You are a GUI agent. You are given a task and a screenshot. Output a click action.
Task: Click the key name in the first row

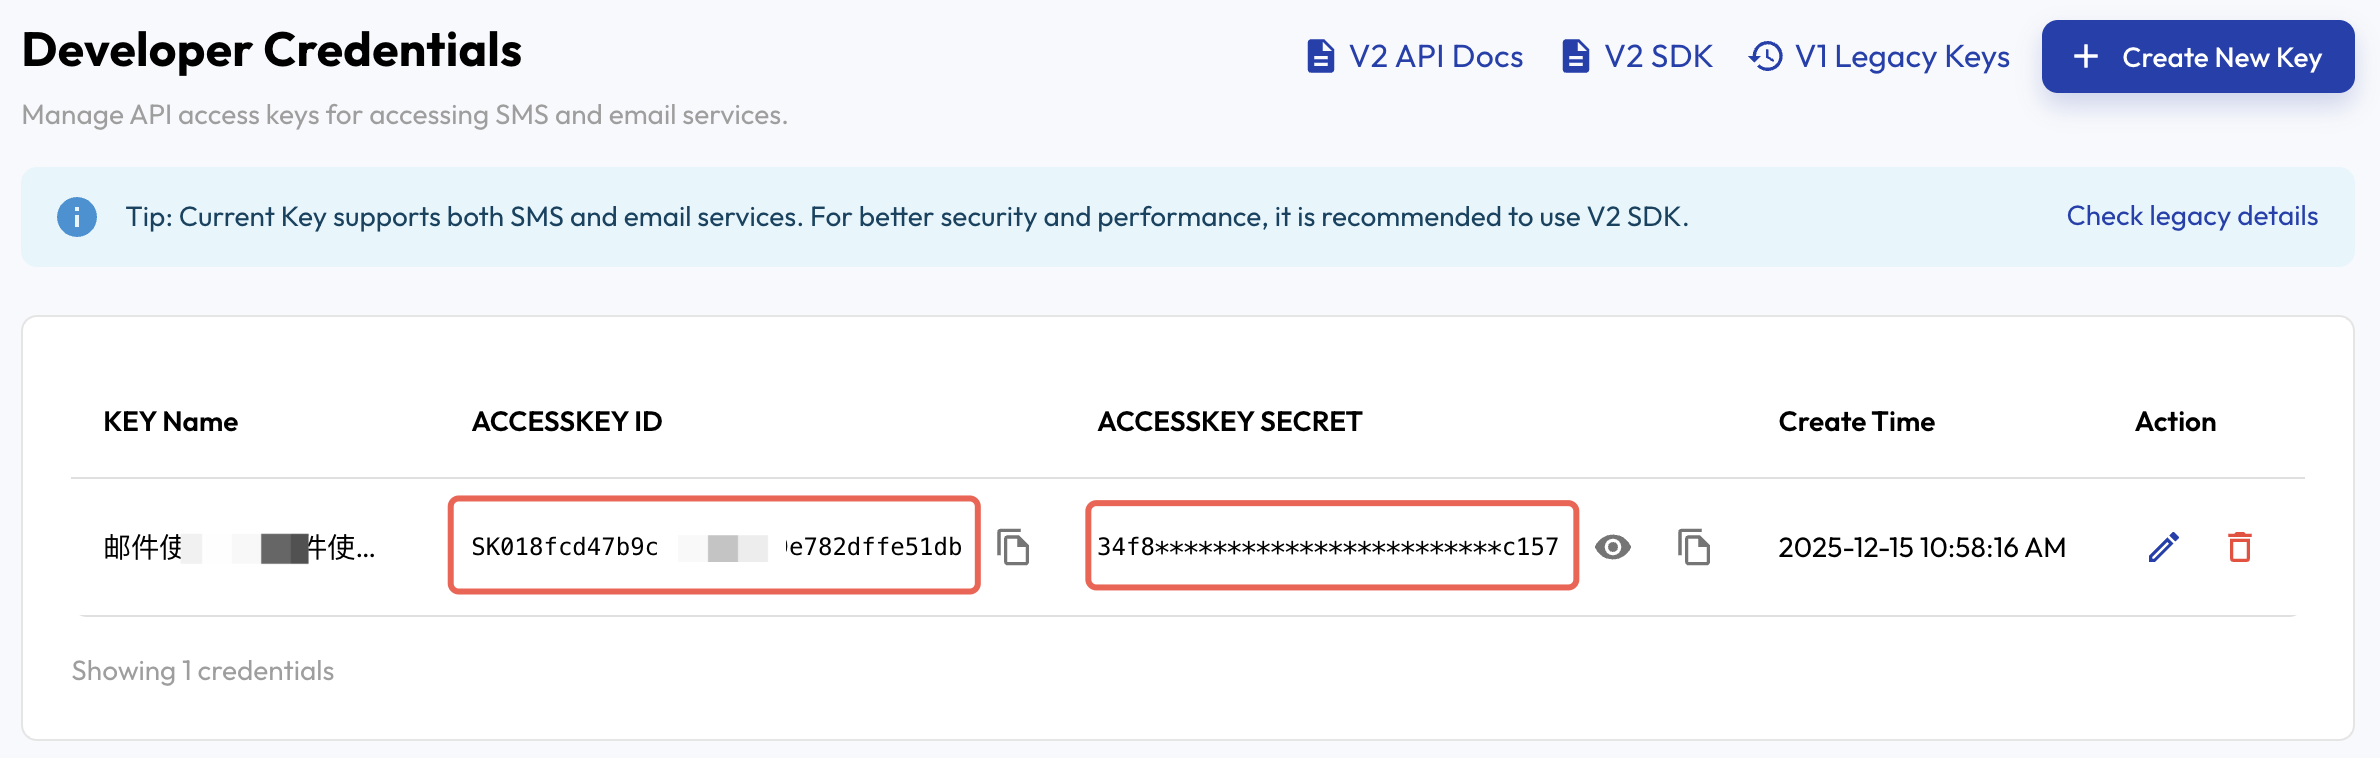pos(239,547)
